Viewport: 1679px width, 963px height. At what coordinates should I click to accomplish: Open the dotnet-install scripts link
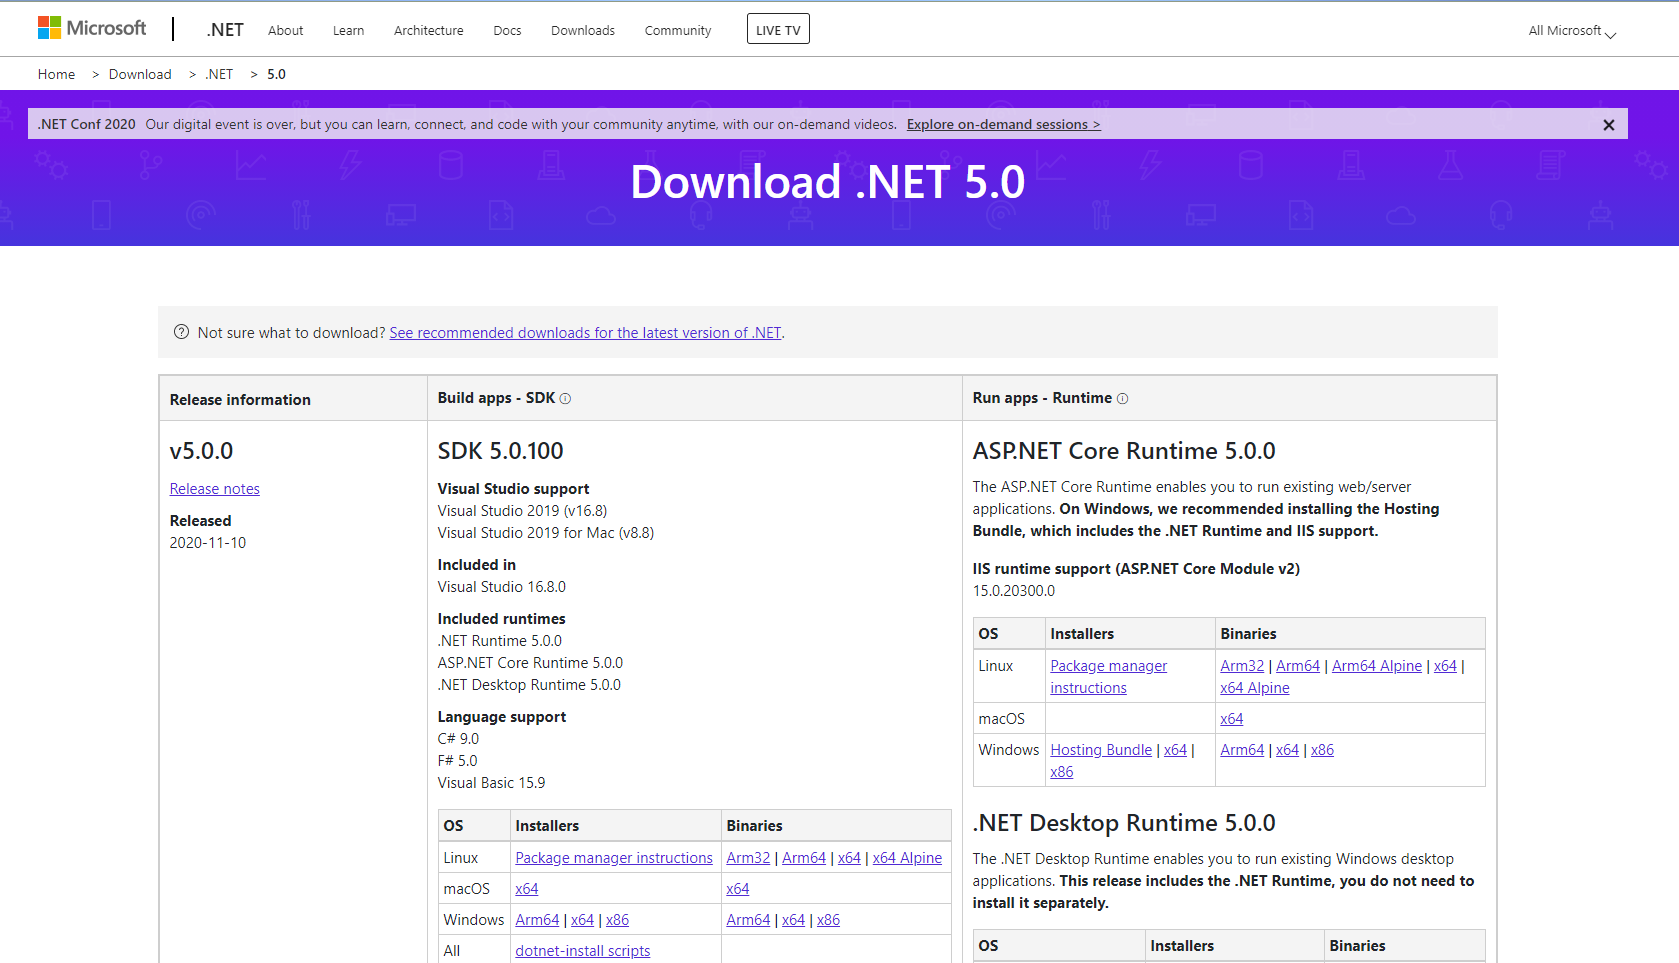click(582, 950)
